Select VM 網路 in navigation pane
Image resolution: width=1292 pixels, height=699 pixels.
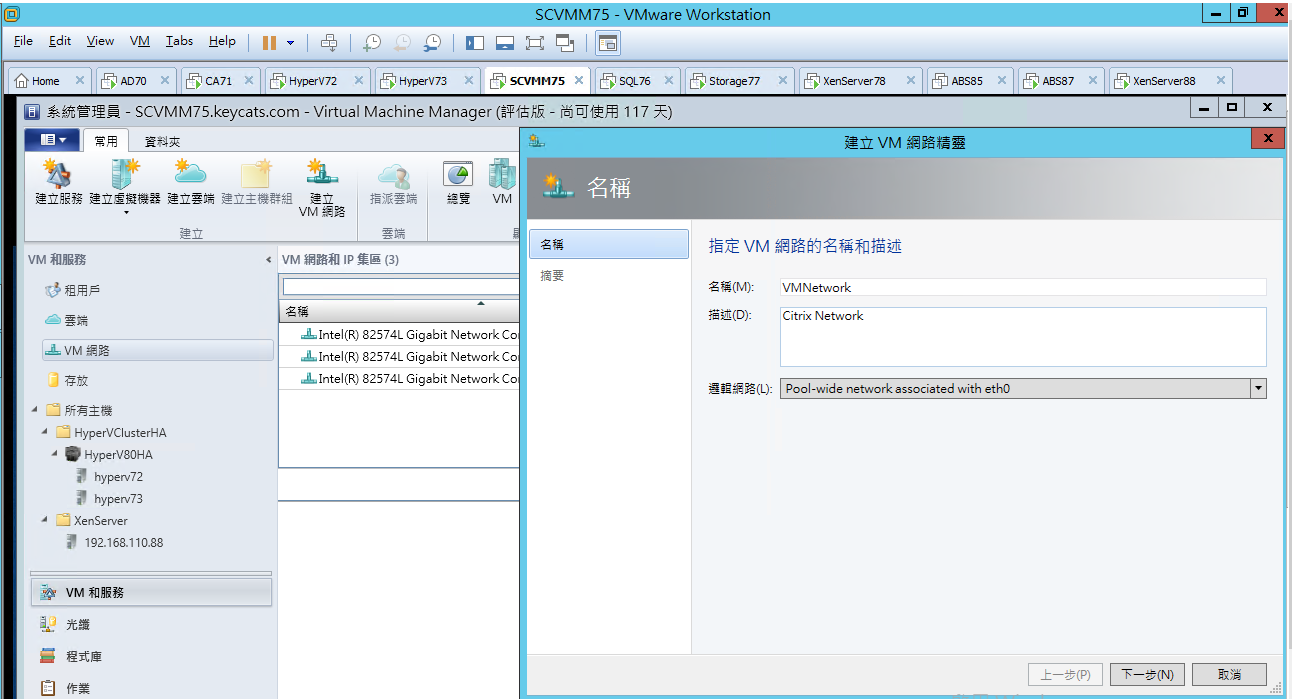[x=157, y=350]
